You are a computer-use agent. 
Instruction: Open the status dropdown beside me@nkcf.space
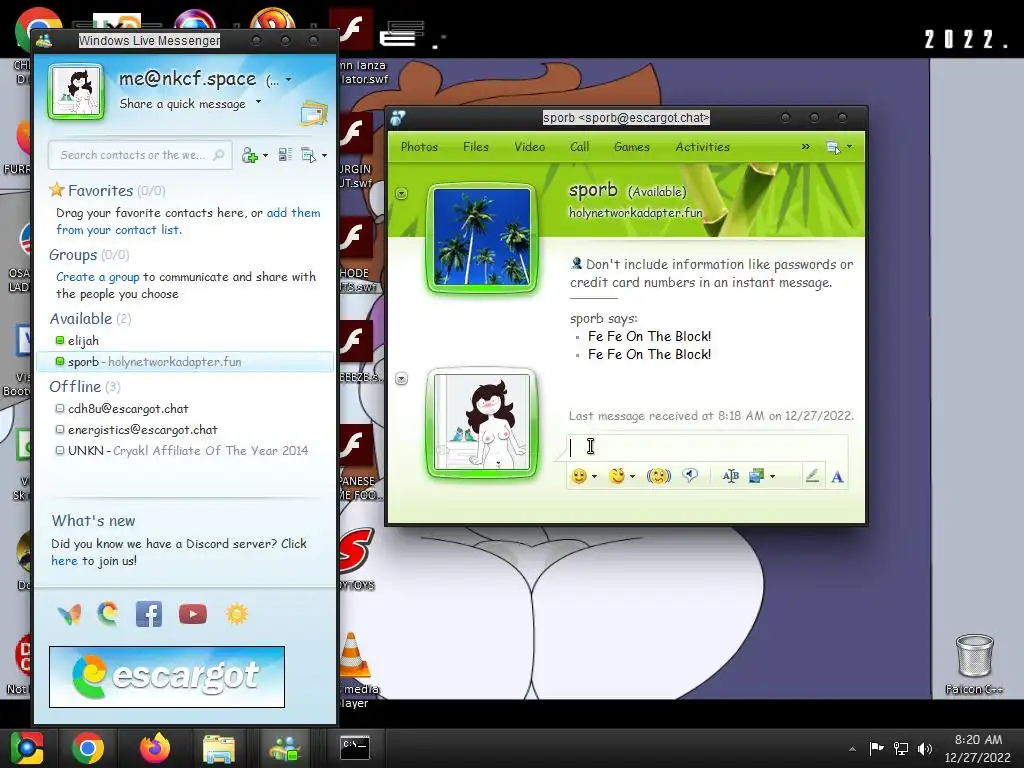[289, 80]
